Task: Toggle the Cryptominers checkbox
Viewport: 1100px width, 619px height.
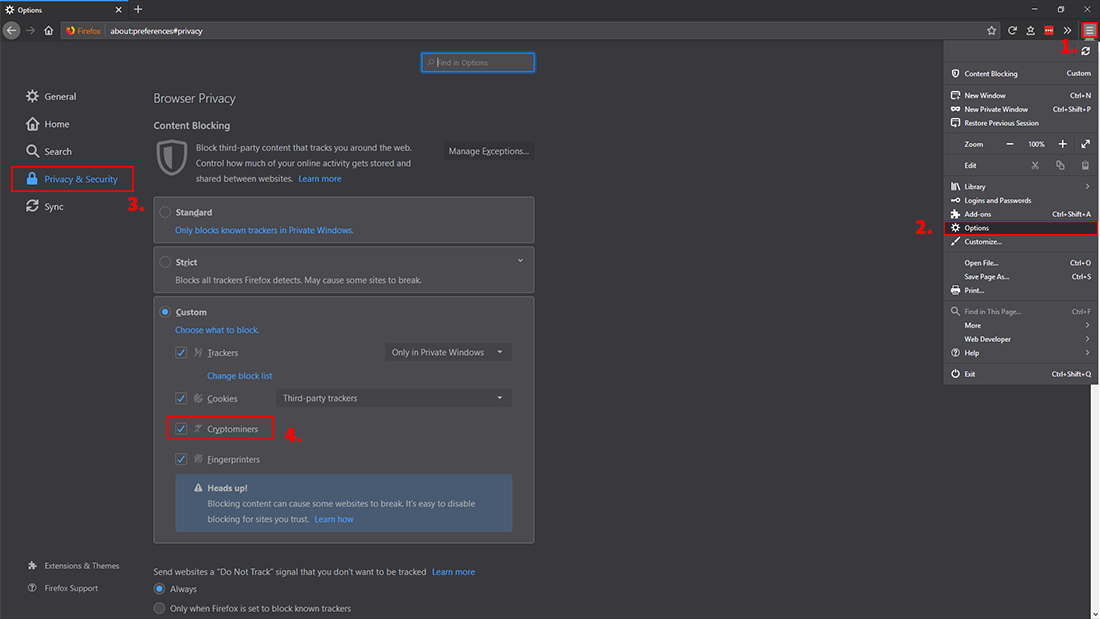Action: pos(181,429)
